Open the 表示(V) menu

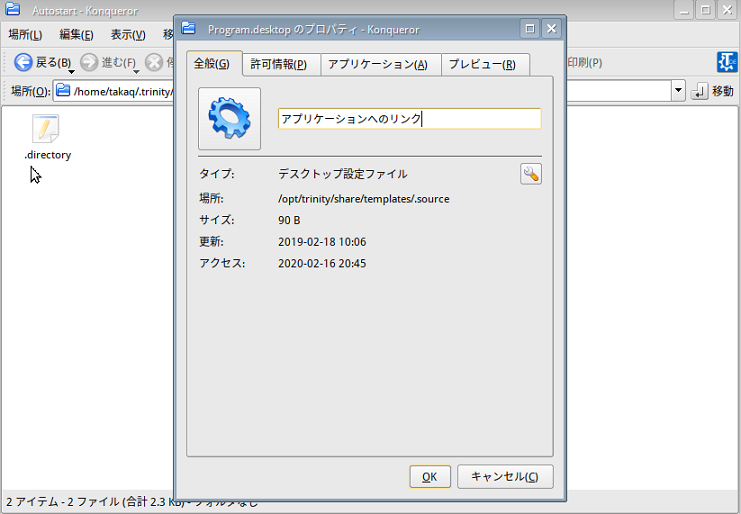(128, 34)
